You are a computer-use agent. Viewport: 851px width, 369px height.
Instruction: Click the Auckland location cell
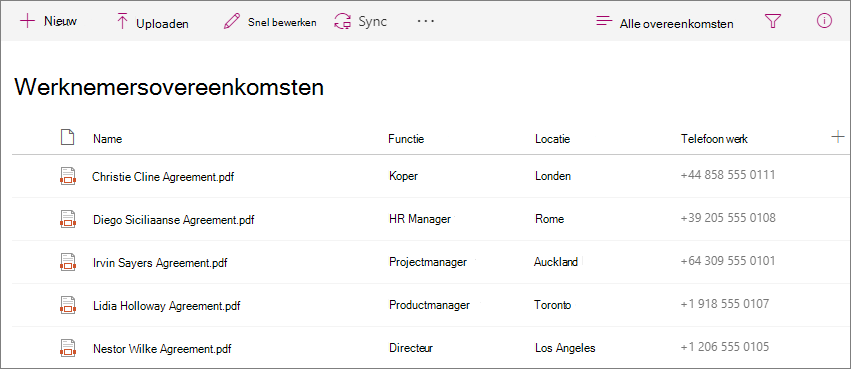point(556,262)
